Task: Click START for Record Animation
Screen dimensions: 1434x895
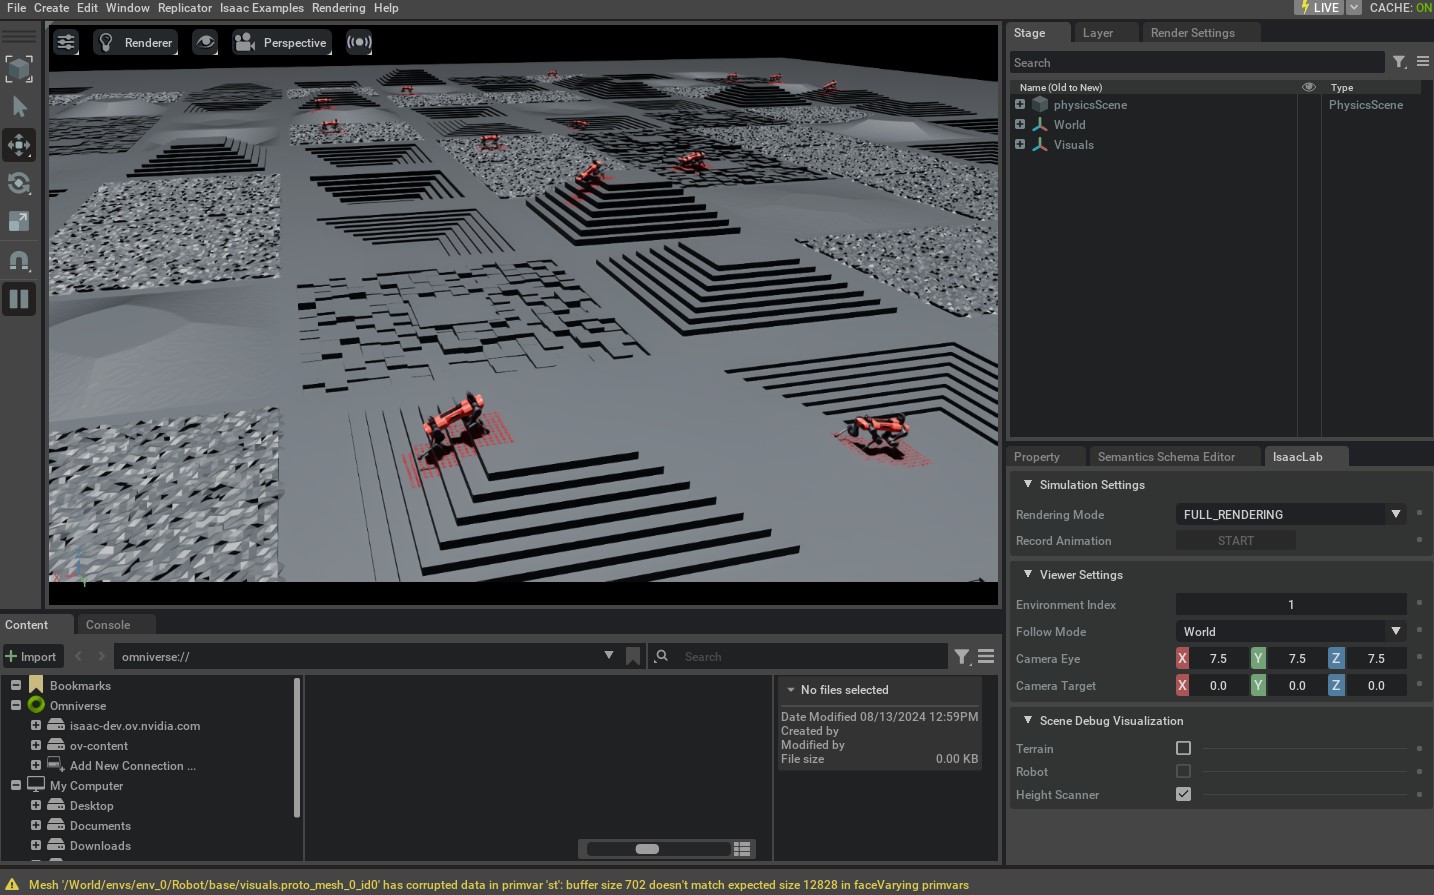Action: 1236,541
